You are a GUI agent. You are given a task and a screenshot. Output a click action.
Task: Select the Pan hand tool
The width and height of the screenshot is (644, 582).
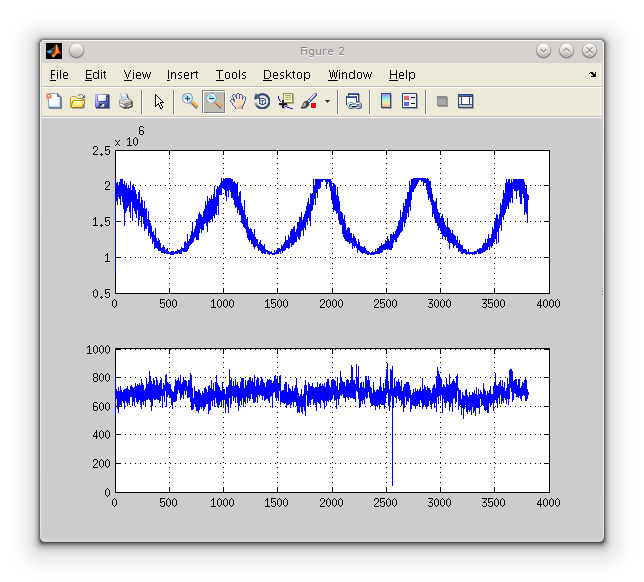click(238, 101)
